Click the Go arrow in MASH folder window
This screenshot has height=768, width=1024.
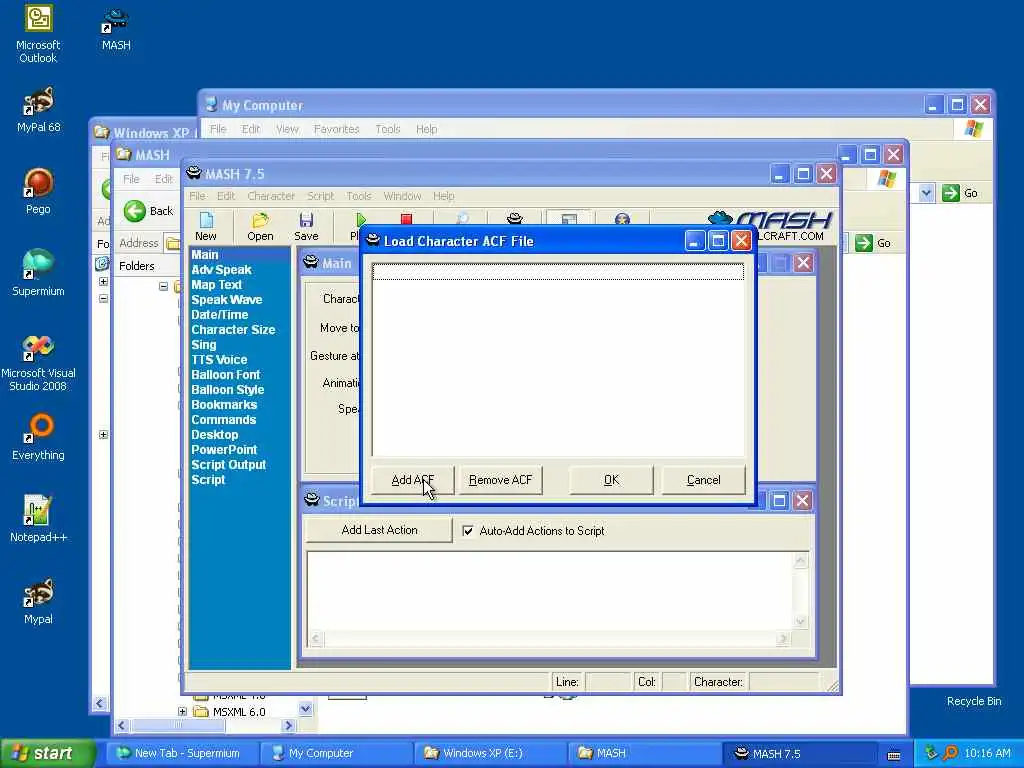(864, 243)
